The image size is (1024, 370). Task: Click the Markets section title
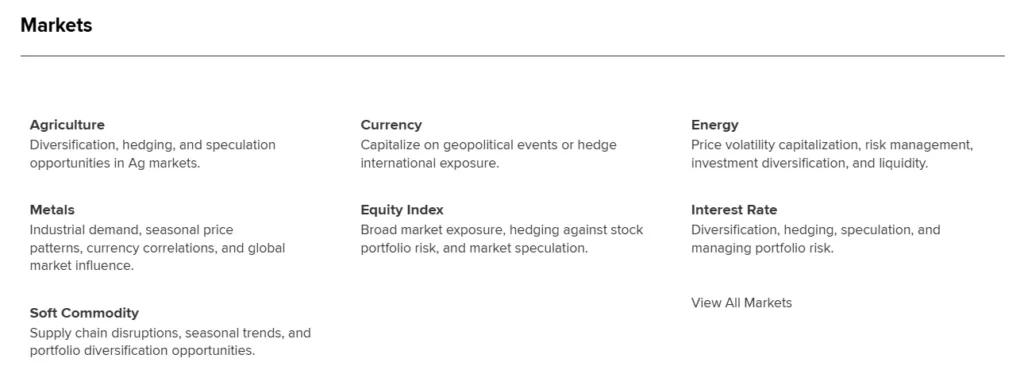click(x=56, y=25)
